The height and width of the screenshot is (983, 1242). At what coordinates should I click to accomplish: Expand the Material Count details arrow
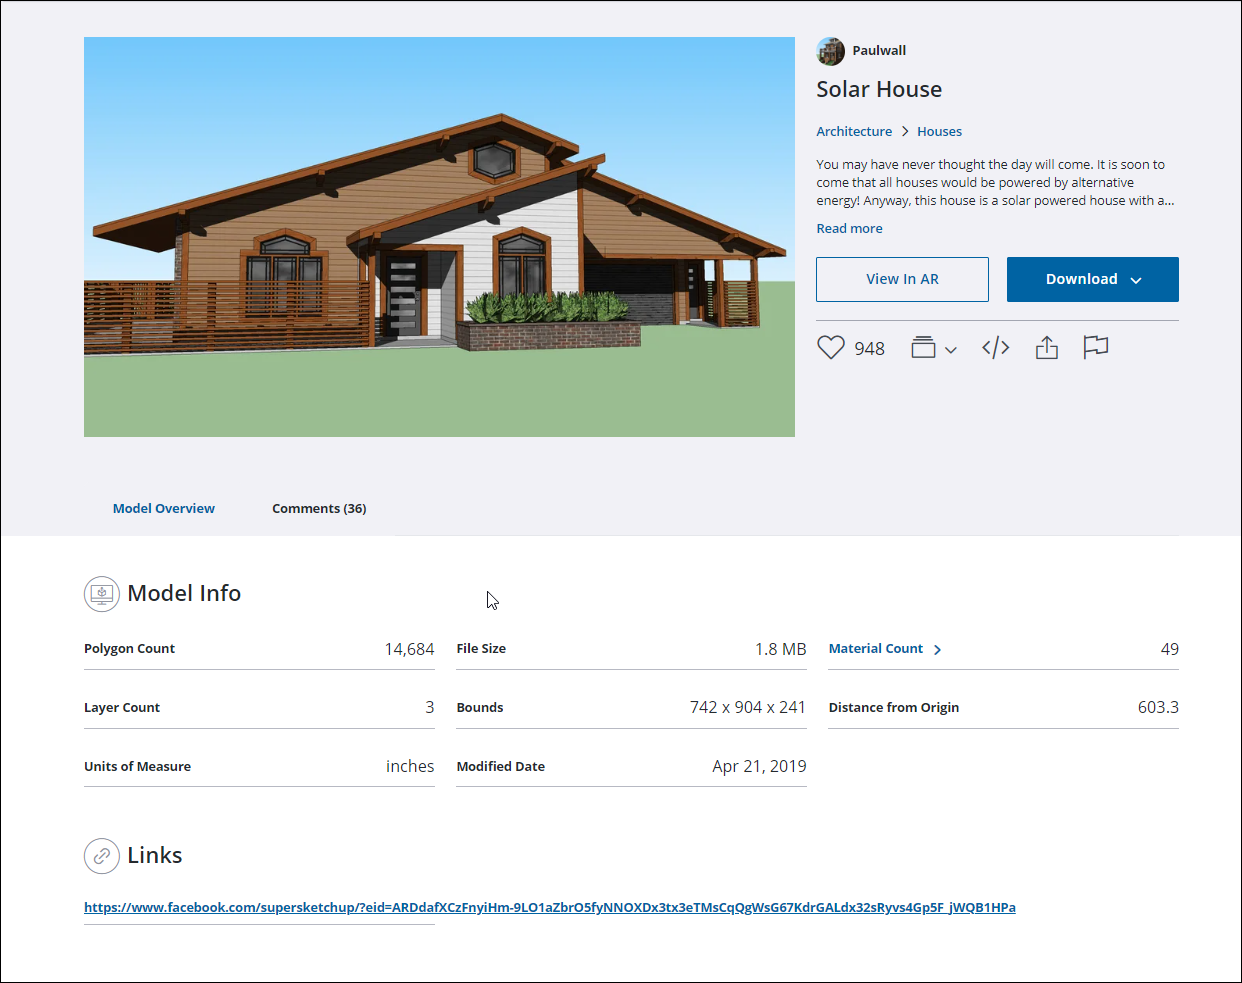click(937, 650)
